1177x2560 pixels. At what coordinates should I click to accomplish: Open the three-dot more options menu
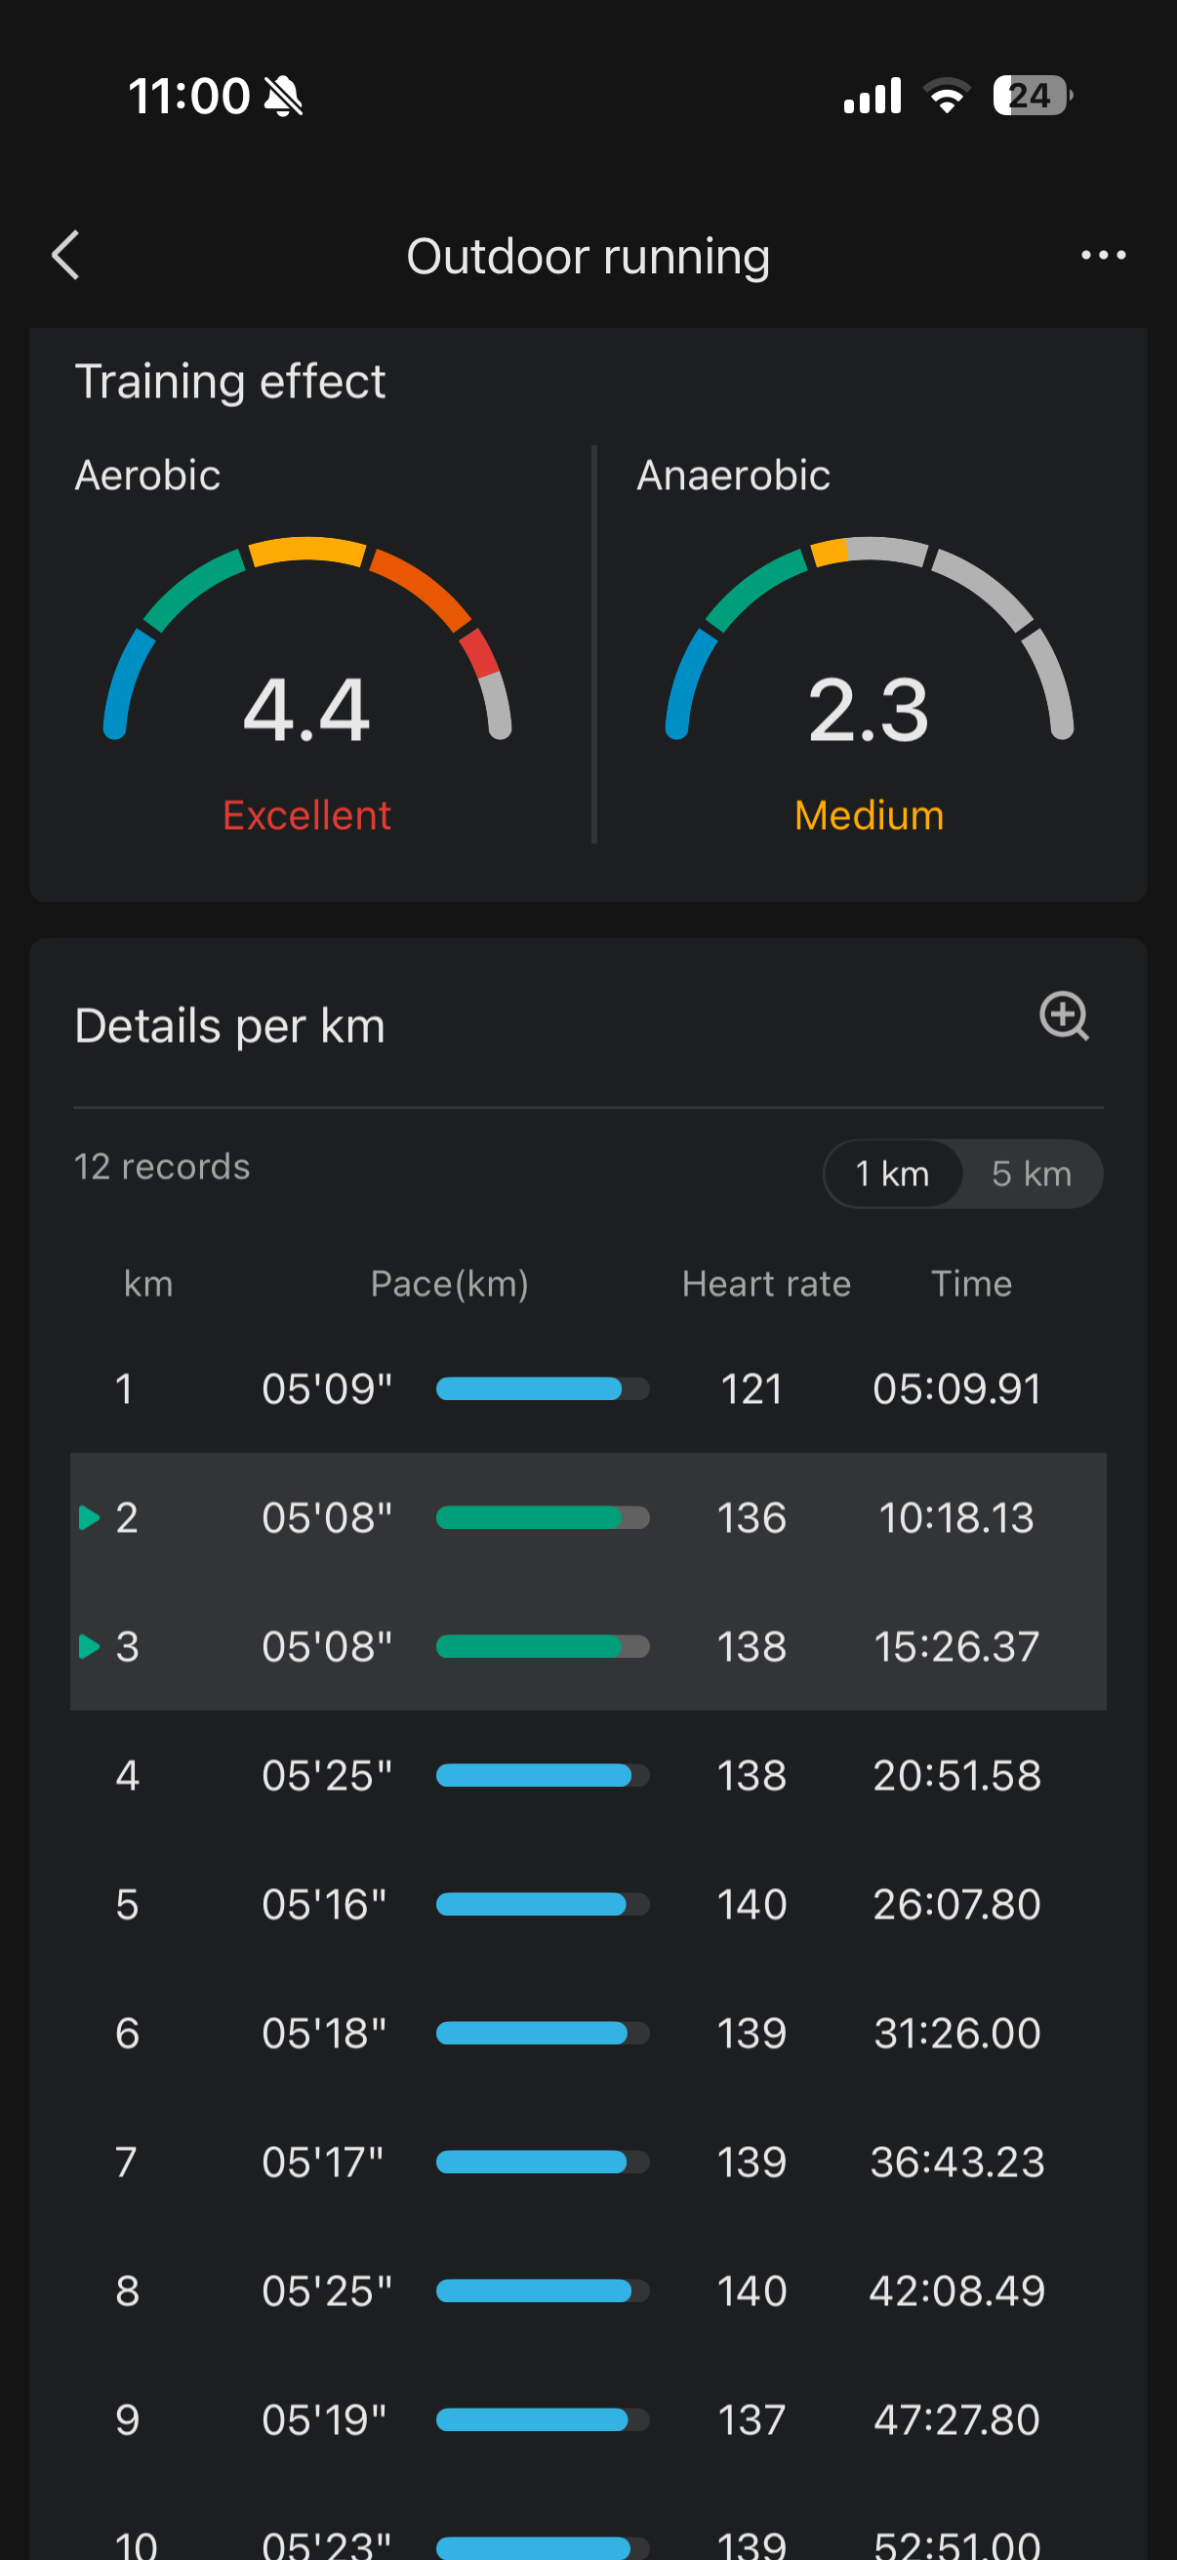1103,256
